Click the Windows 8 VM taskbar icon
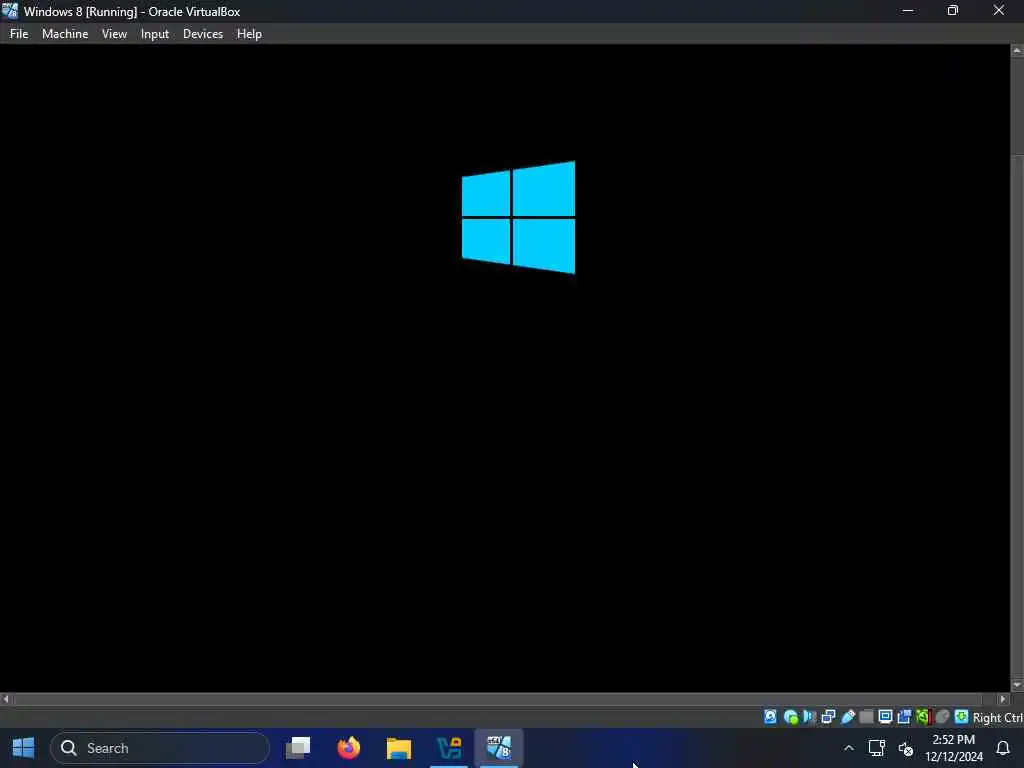 [x=499, y=748]
